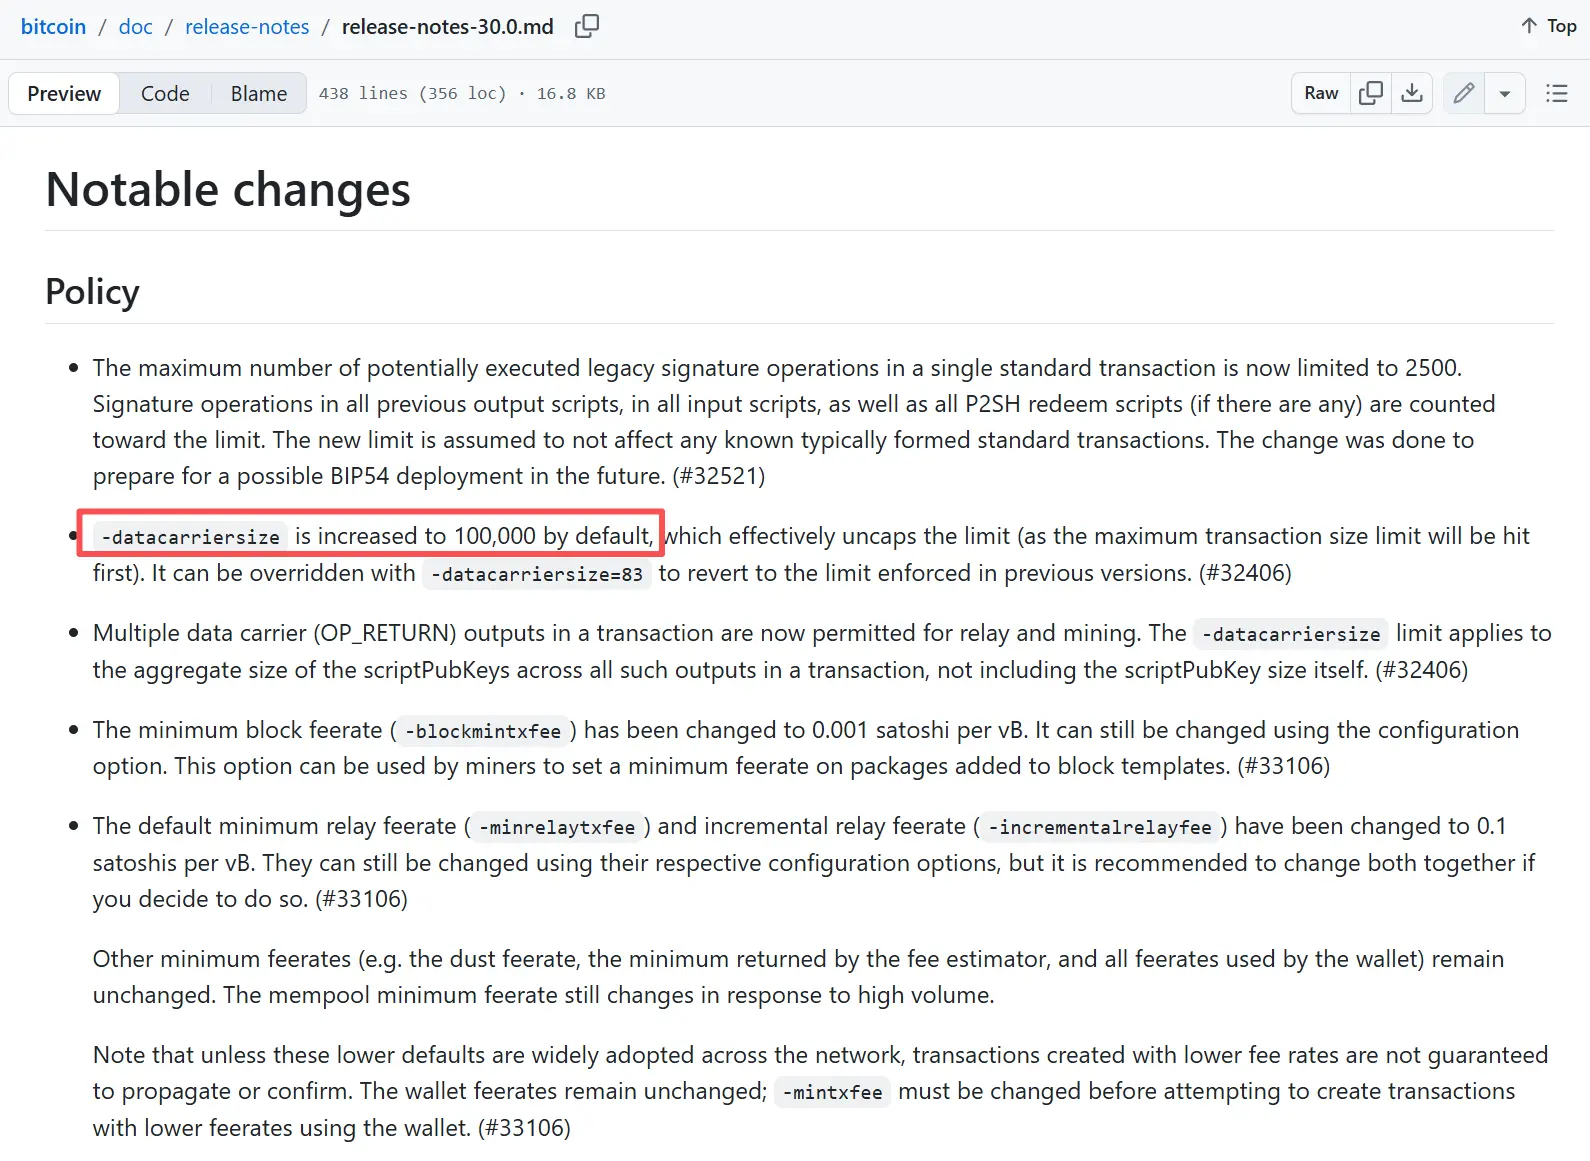Click the -datacarriersize=83 code snippet
Viewport: 1590px width, 1161px height.
pyautogui.click(x=537, y=574)
